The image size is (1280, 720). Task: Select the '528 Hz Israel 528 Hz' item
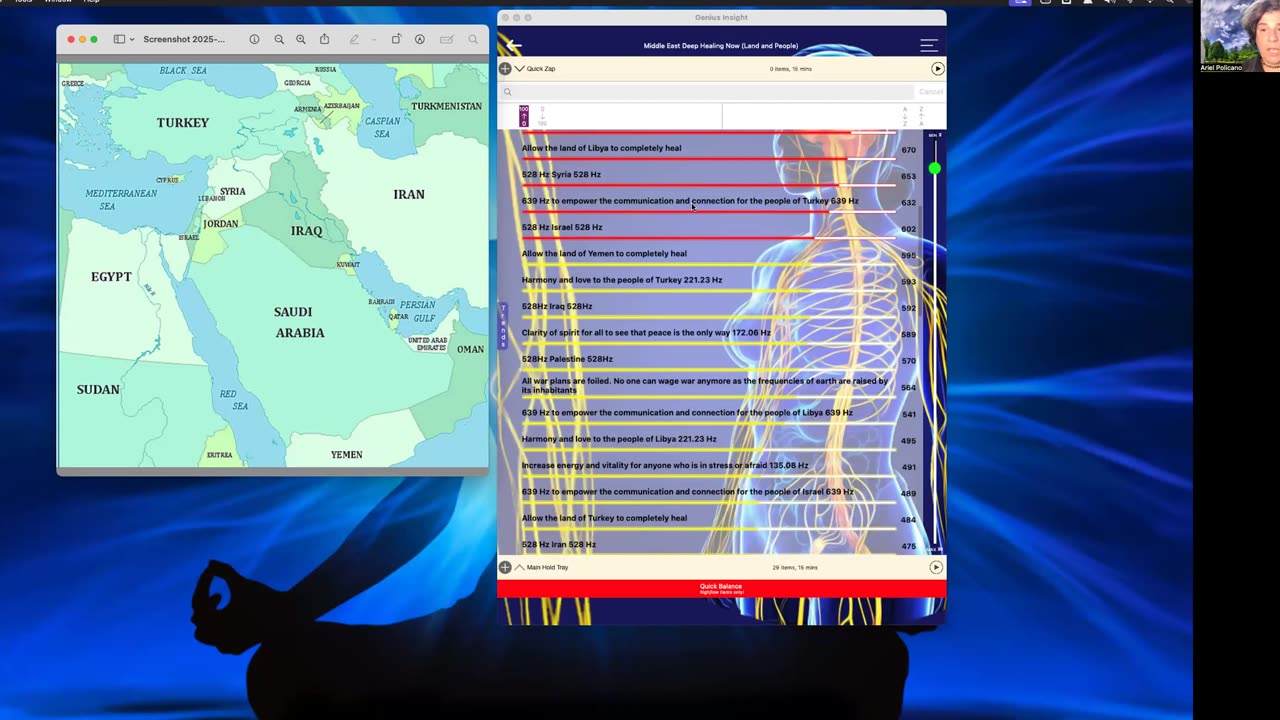pyautogui.click(x=562, y=227)
